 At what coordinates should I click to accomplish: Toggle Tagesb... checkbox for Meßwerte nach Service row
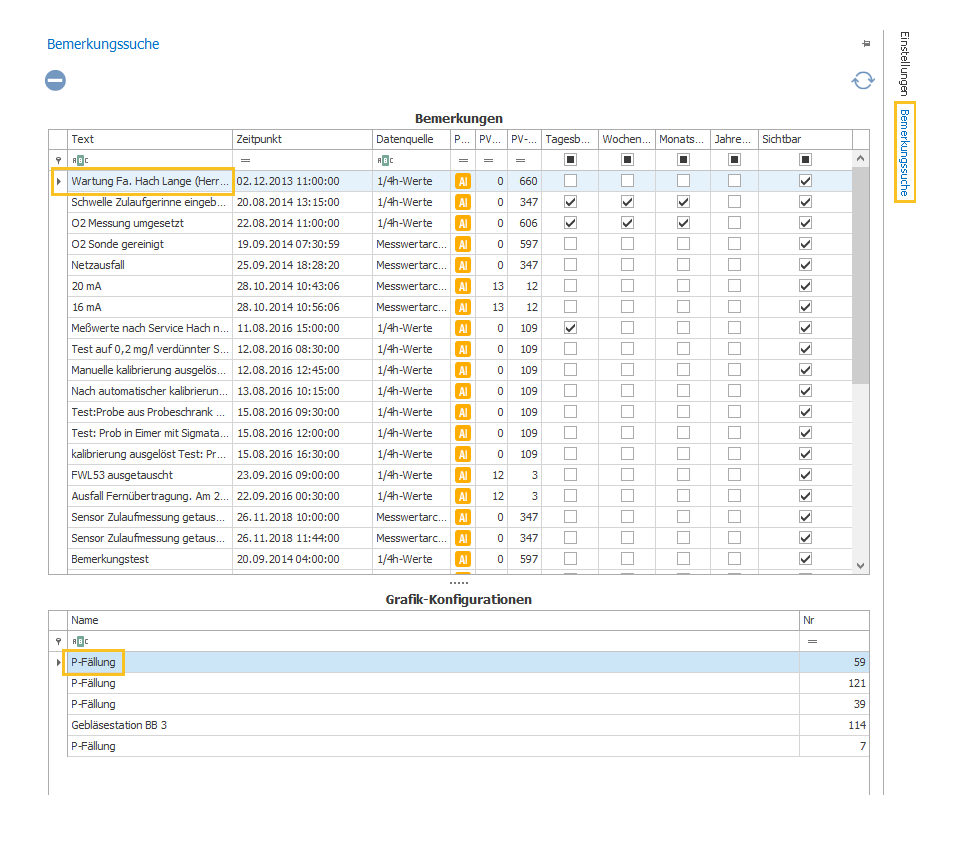point(570,328)
